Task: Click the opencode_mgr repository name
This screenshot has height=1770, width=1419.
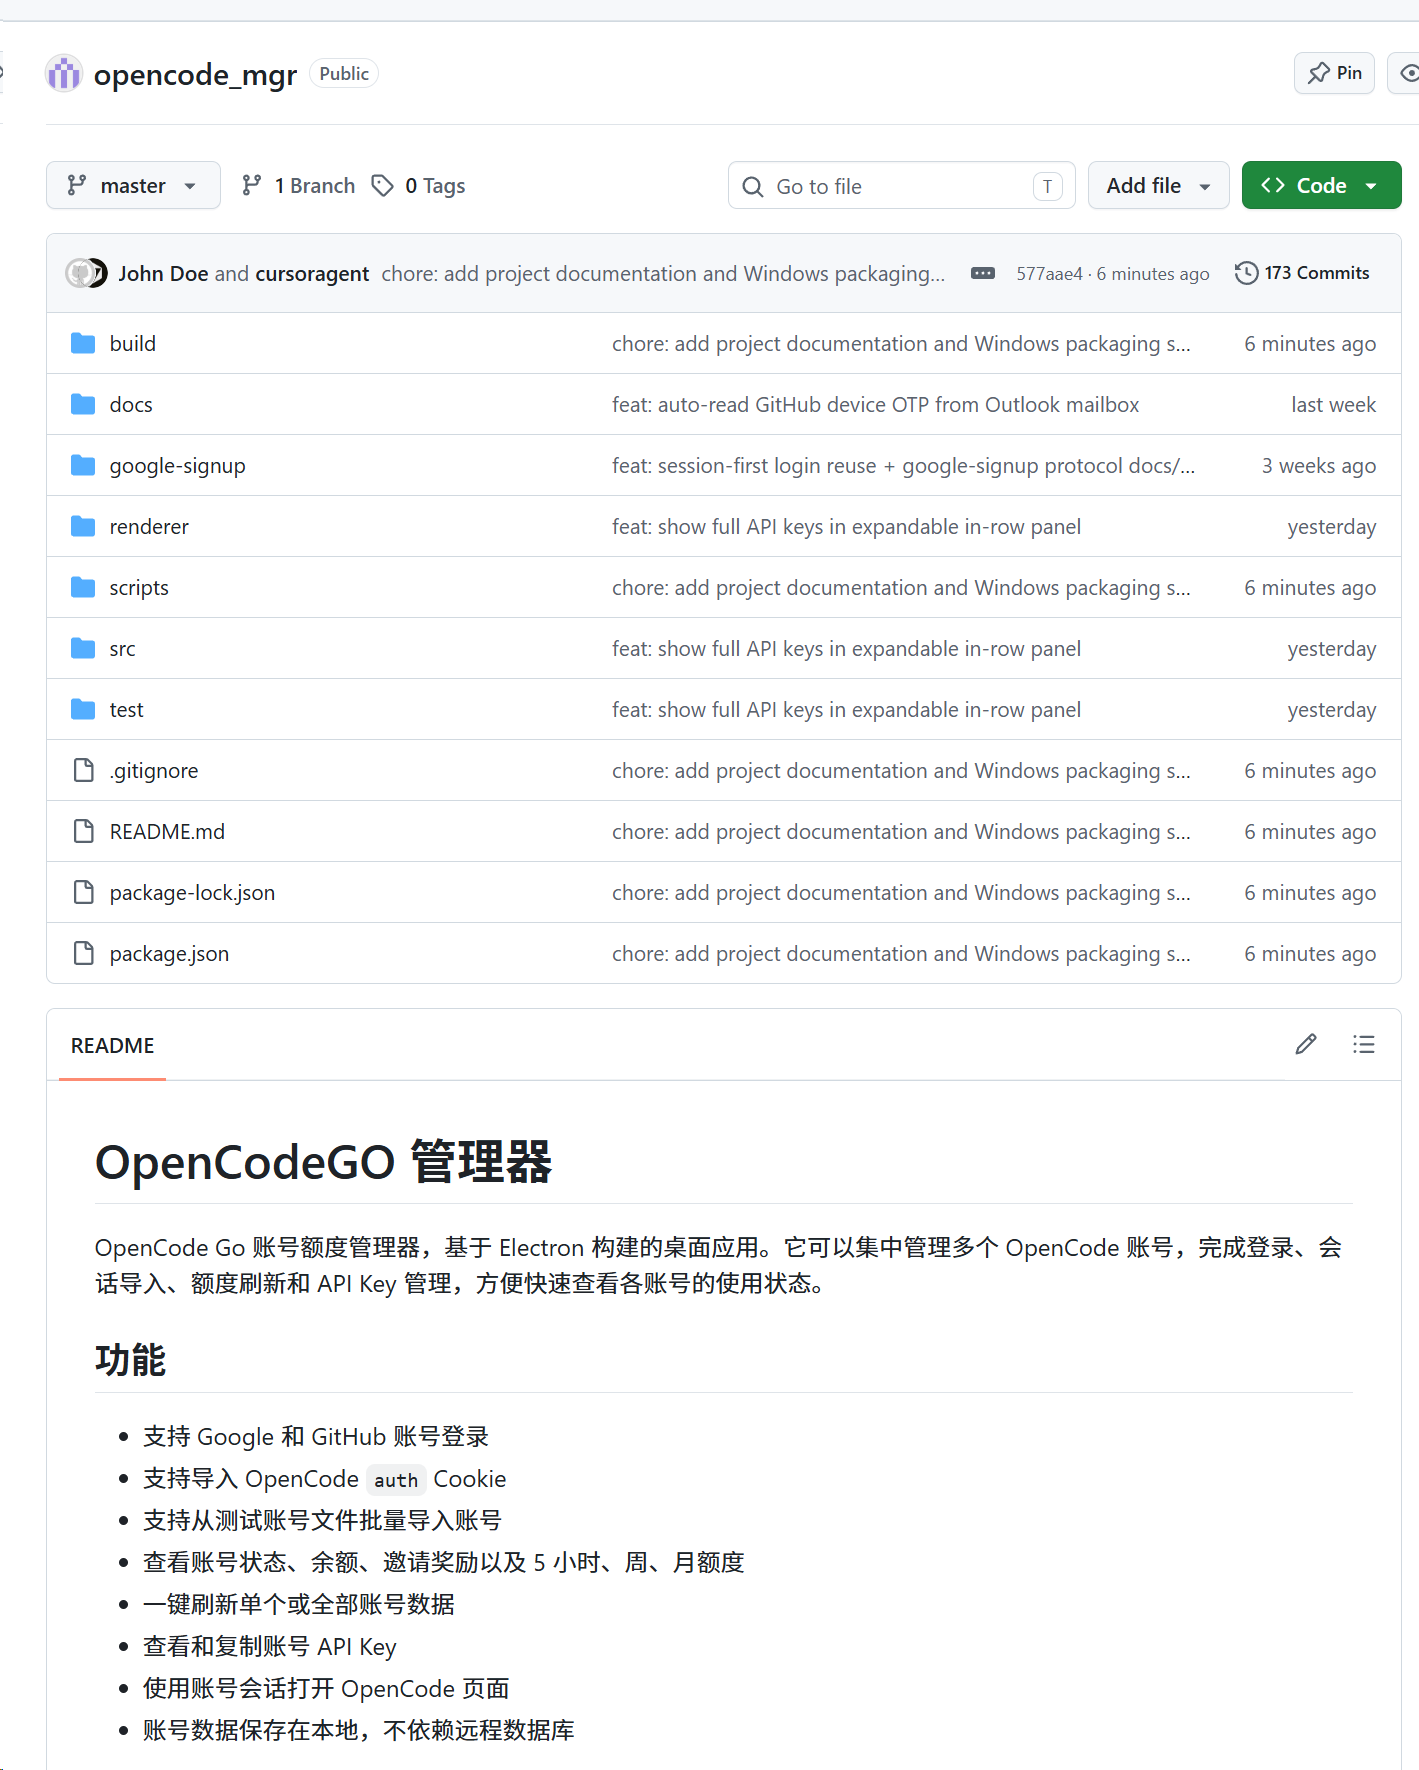Action: (195, 75)
